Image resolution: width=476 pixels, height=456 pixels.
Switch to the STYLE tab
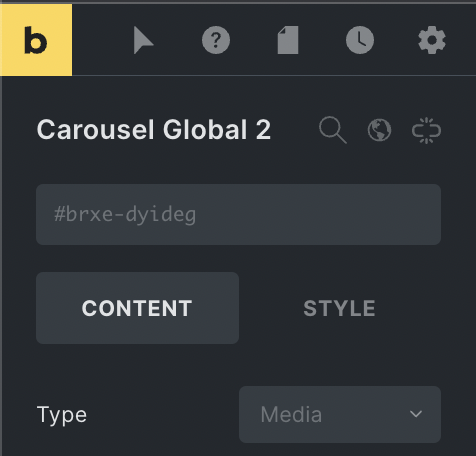click(x=340, y=308)
